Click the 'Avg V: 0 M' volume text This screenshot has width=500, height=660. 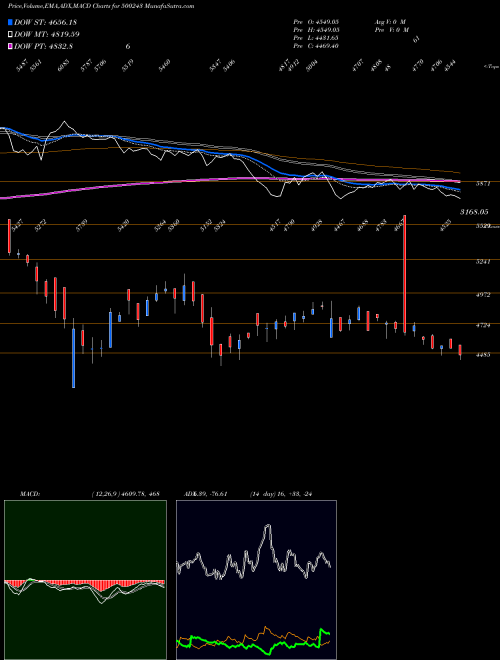tap(390, 21)
